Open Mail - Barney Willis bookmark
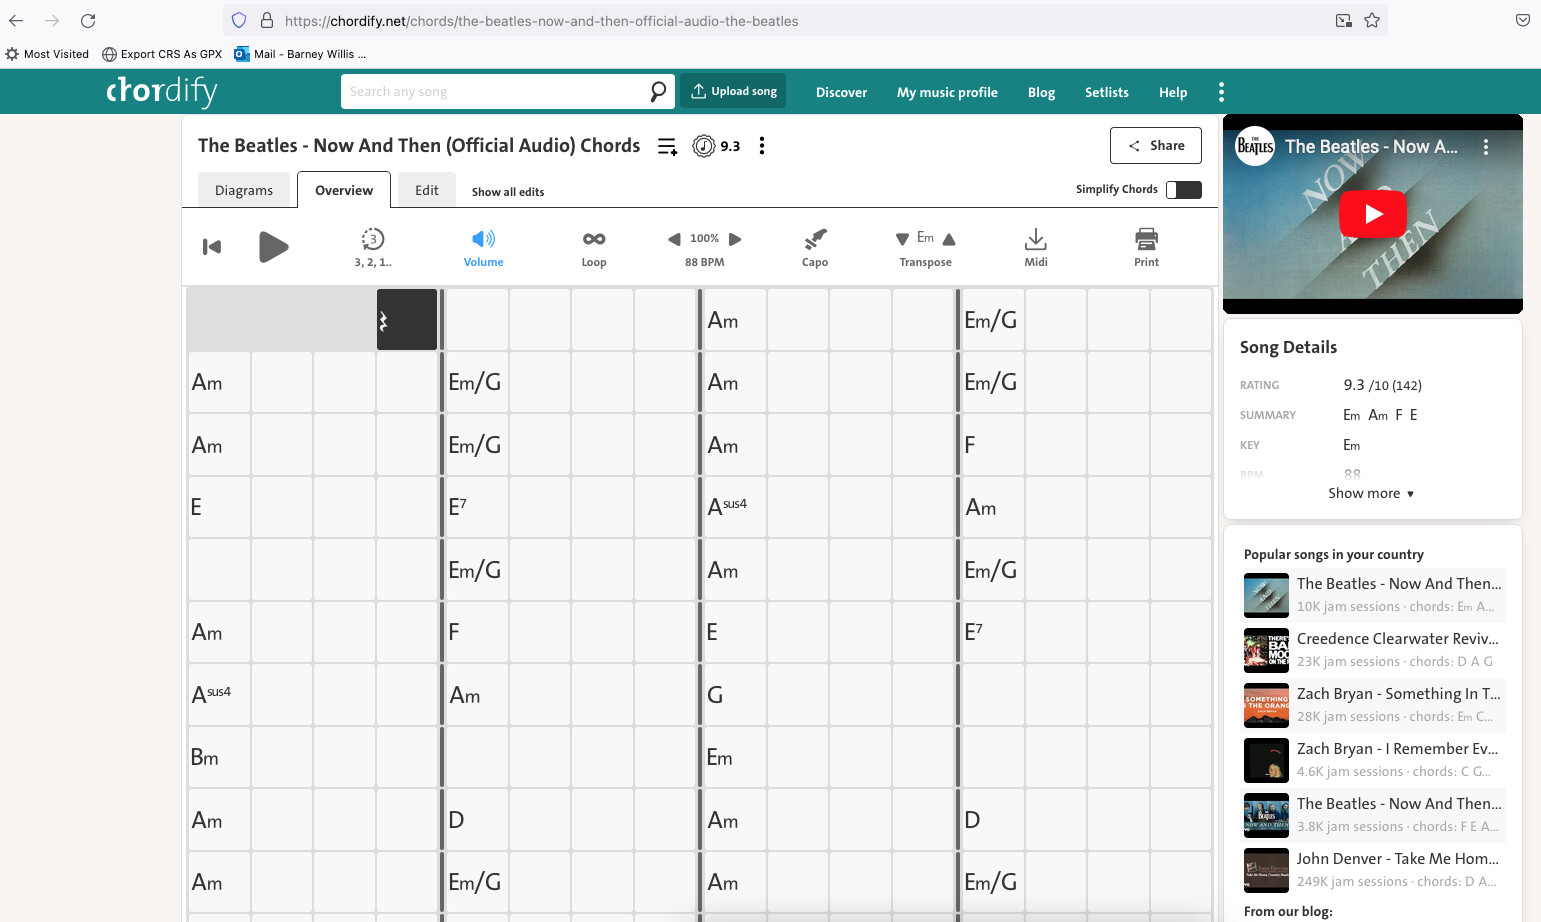Screen dimensions: 1541x922 click(x=300, y=54)
